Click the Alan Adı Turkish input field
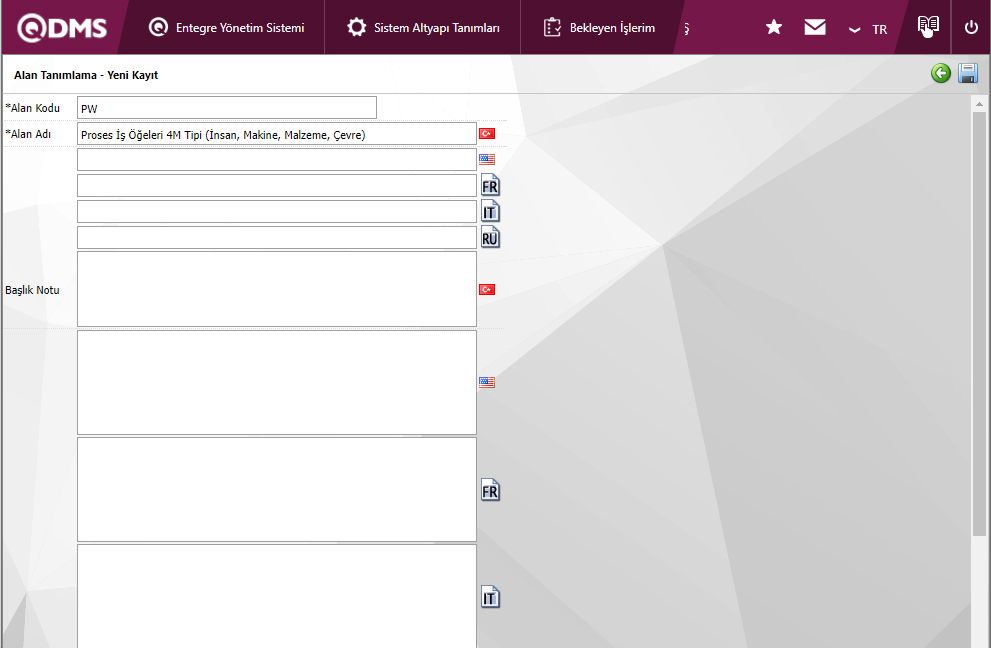Image resolution: width=991 pixels, height=648 pixels. click(277, 134)
